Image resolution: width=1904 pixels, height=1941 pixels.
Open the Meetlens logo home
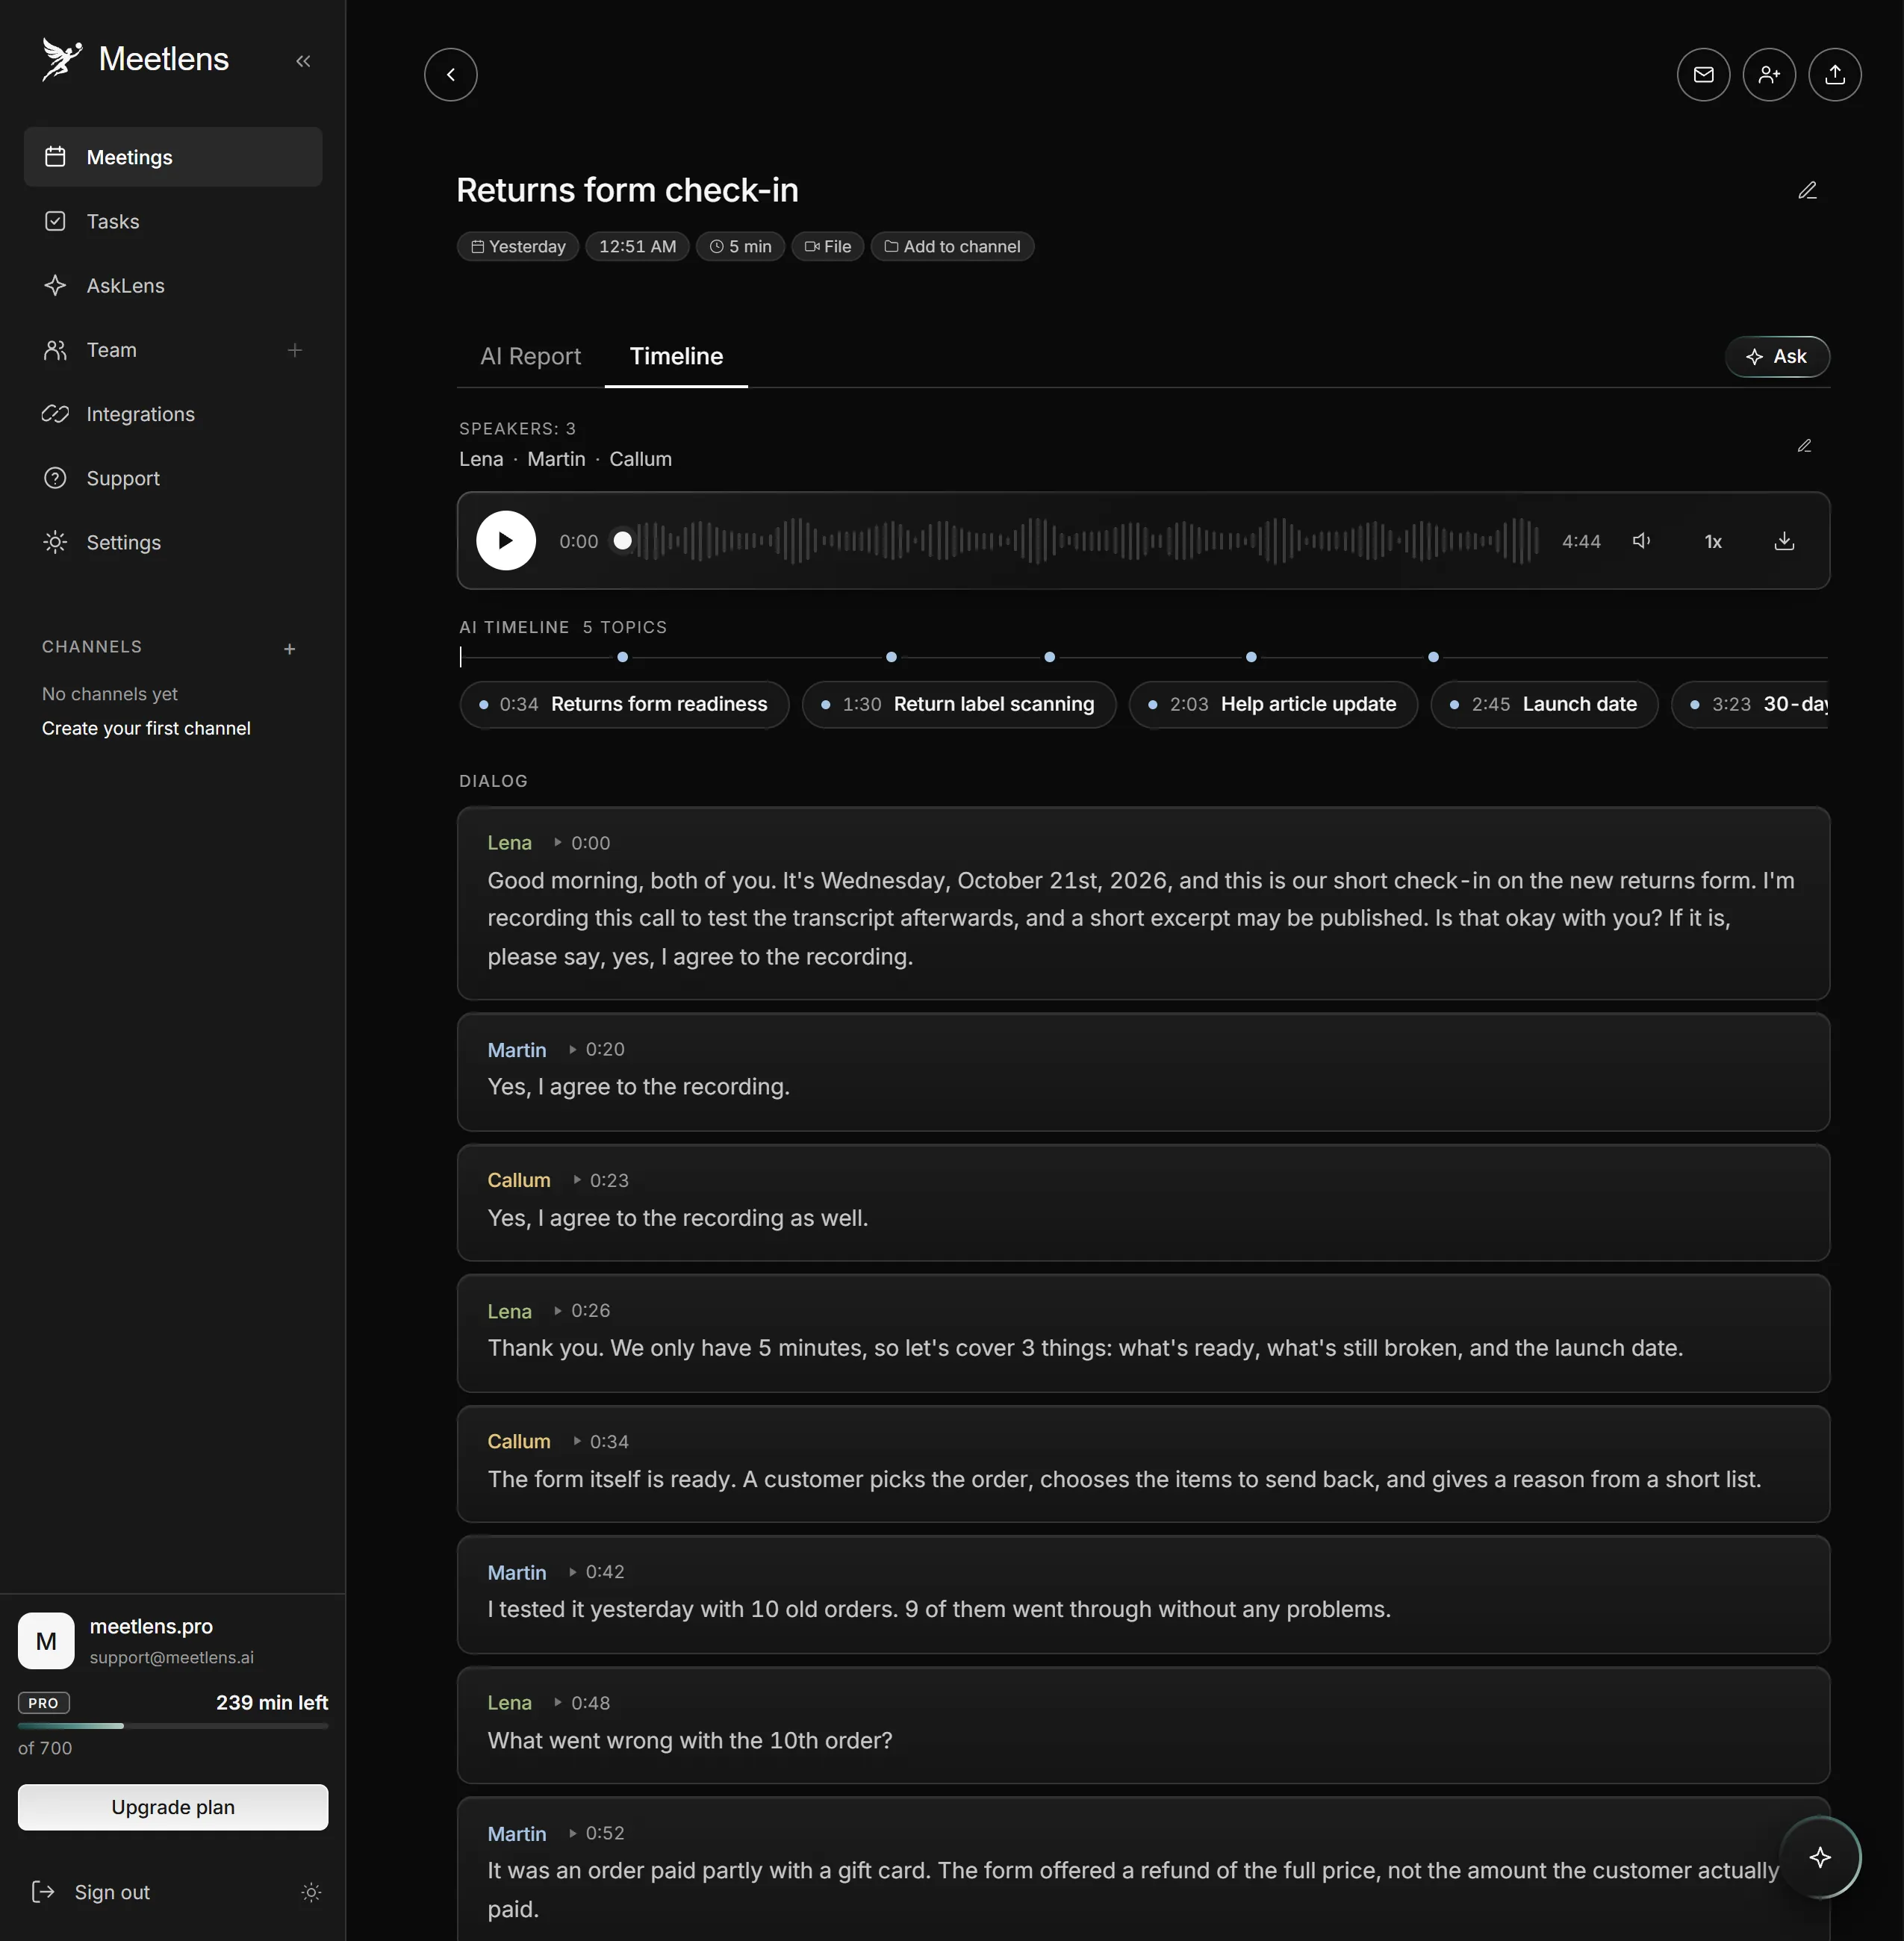135,59
